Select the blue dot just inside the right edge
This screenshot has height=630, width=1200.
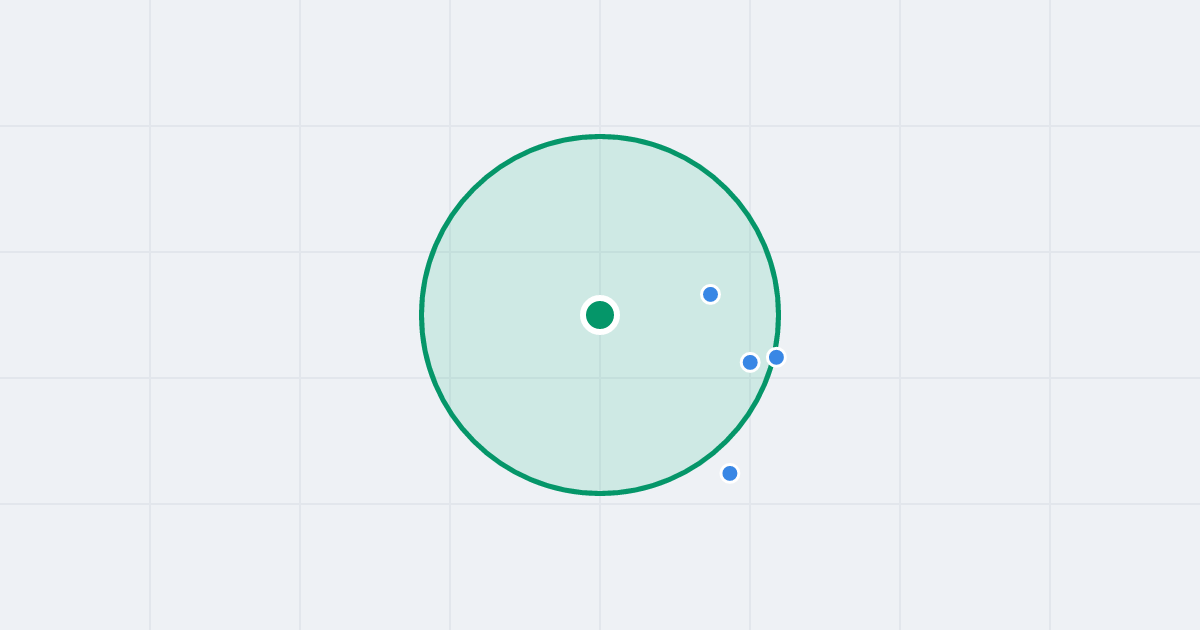pyautogui.click(x=750, y=362)
